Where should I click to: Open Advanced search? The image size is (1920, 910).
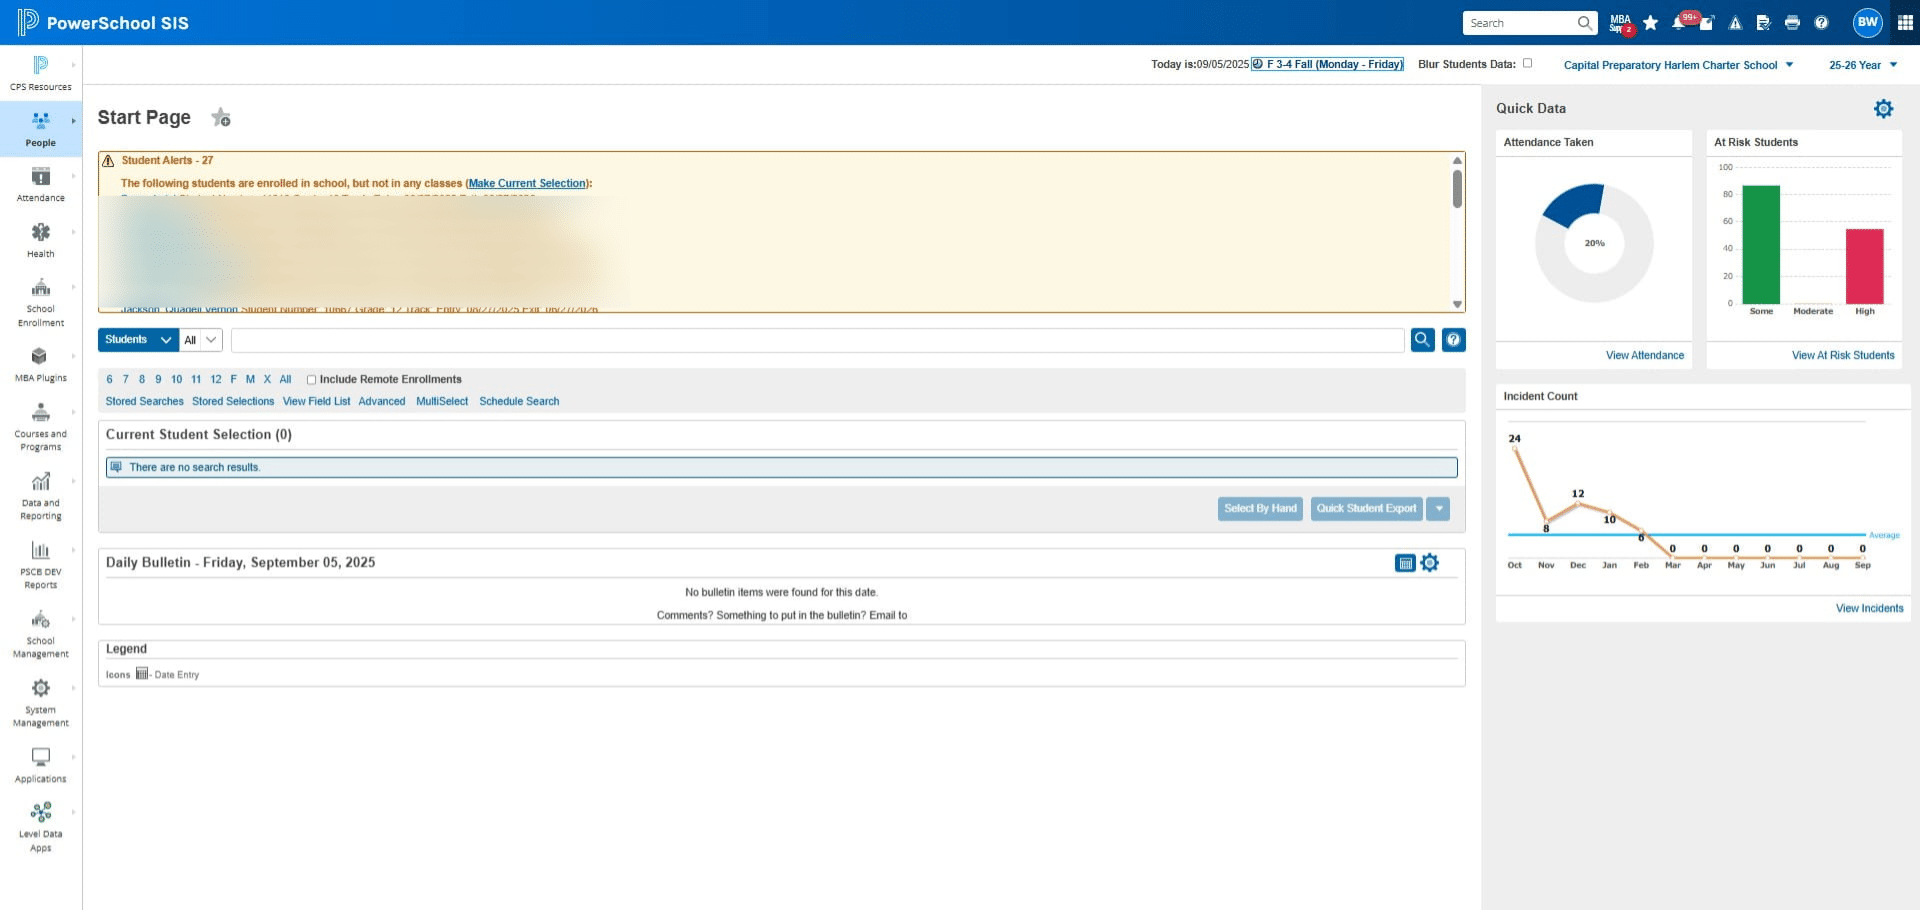[x=382, y=402]
